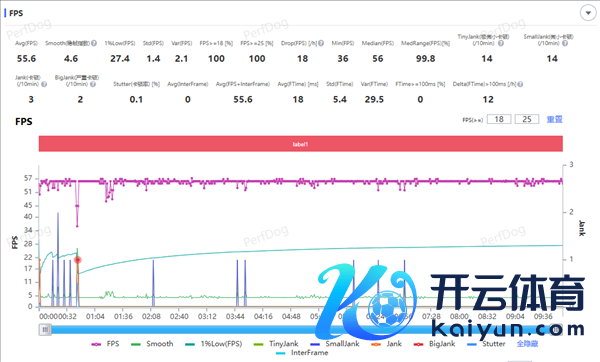Toggle InterFrame series in legend
This screenshot has width=600, height=362.
click(302, 353)
